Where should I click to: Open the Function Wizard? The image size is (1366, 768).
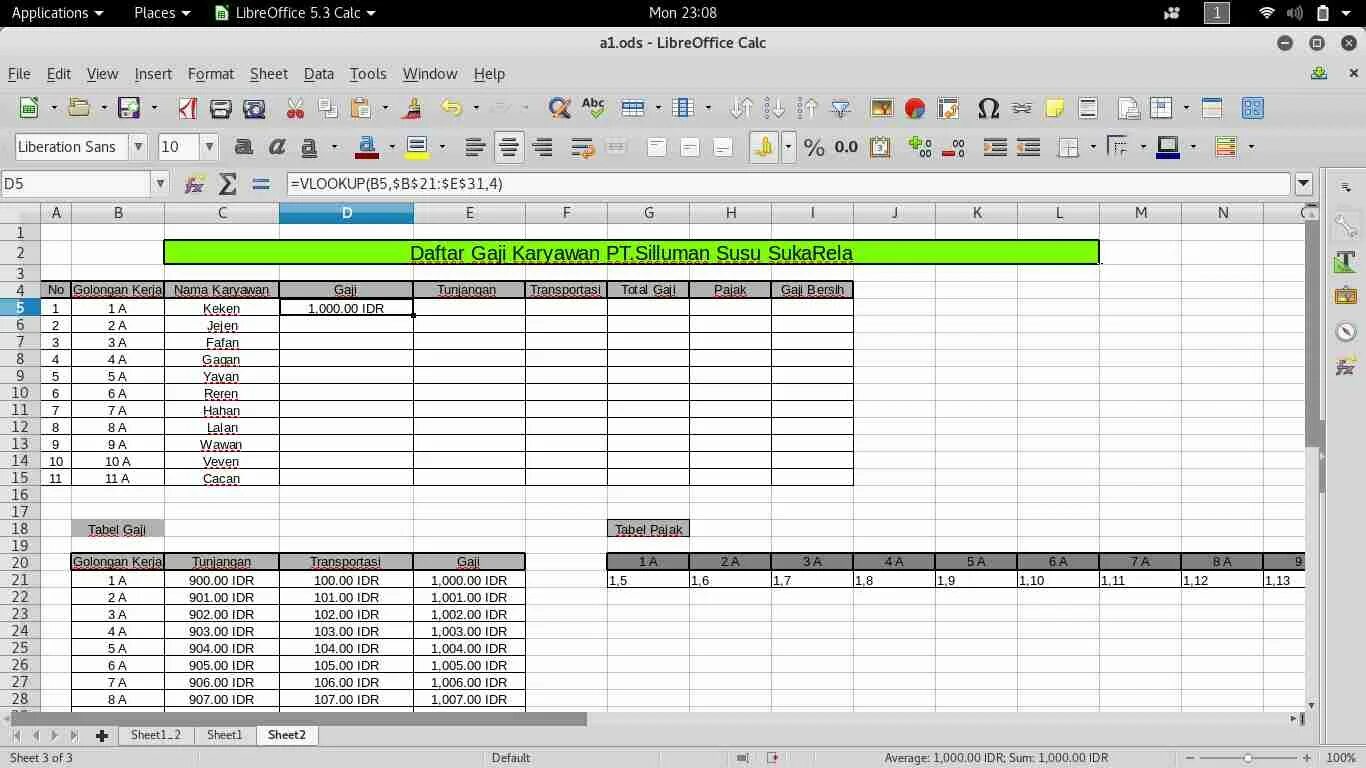(195, 184)
